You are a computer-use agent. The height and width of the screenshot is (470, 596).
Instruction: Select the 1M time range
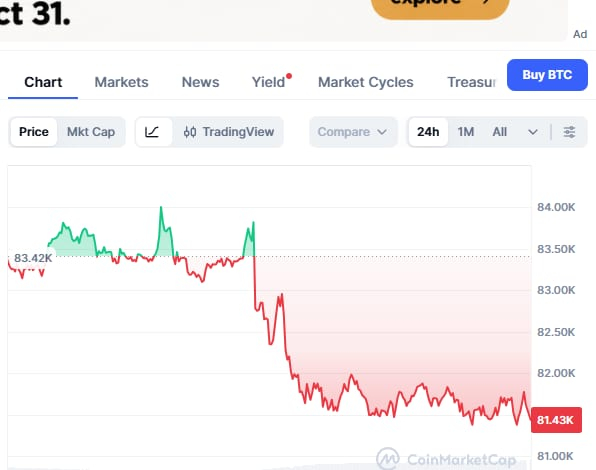[466, 132]
